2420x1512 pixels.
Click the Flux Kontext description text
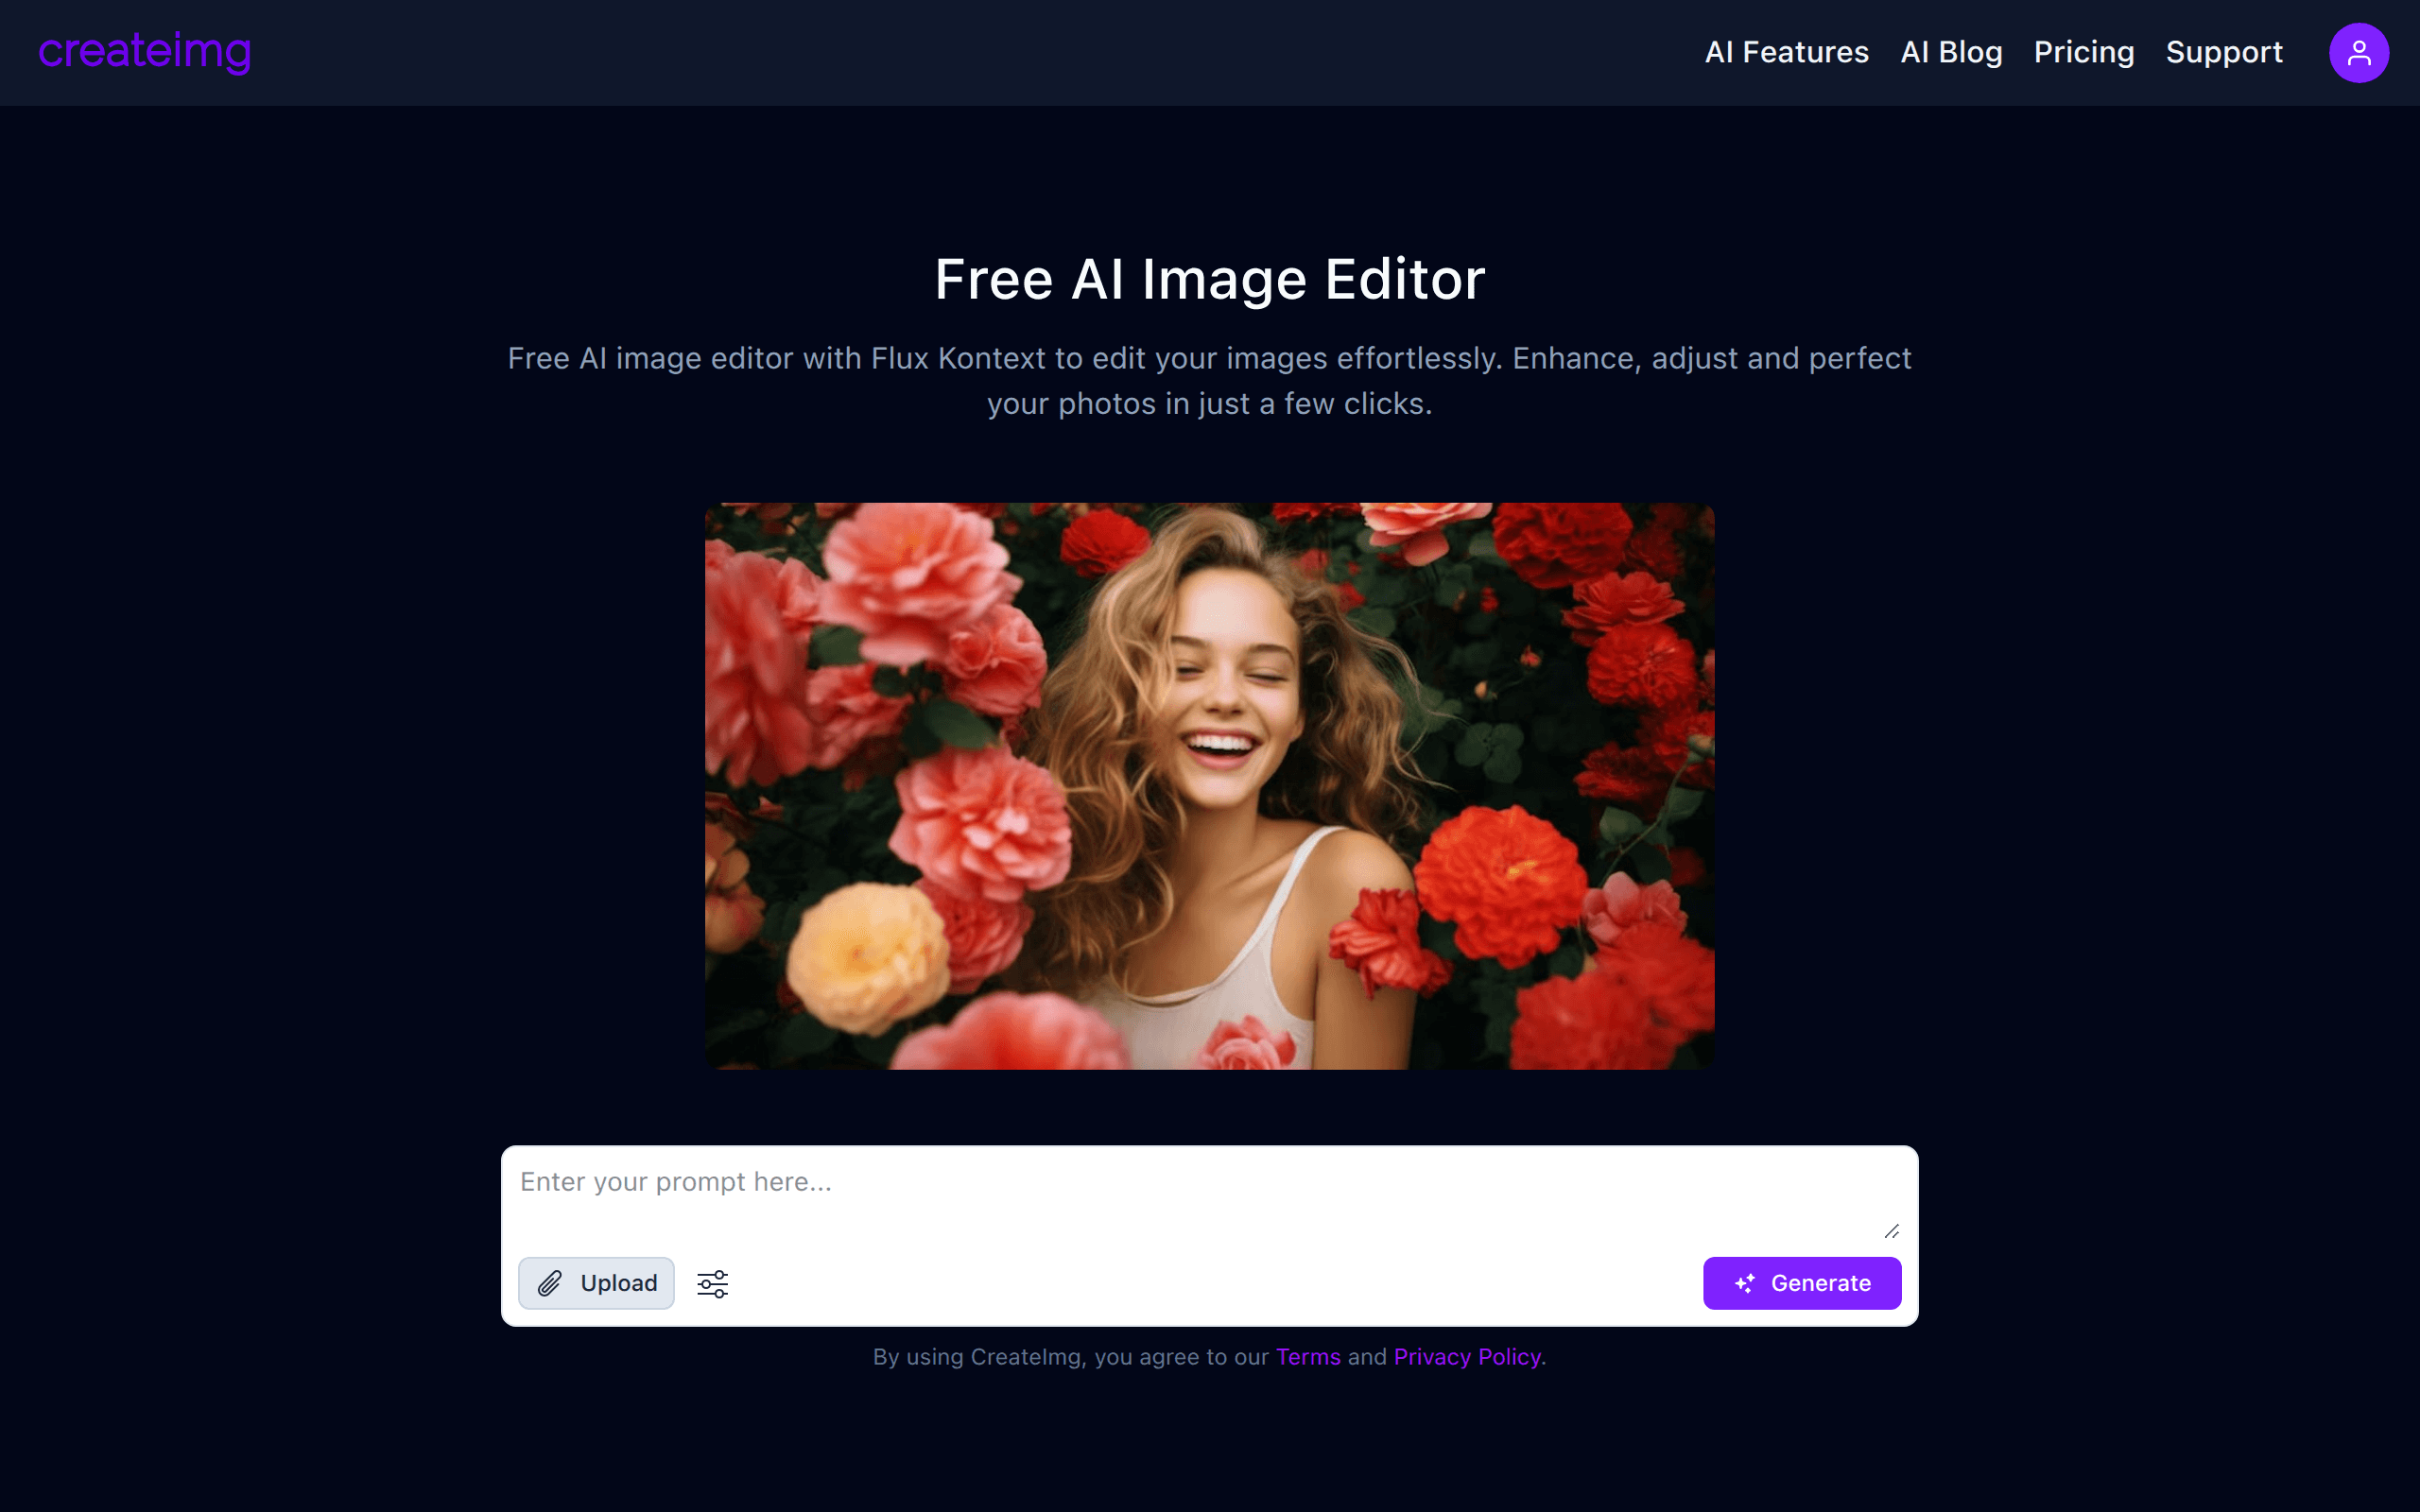point(1209,381)
